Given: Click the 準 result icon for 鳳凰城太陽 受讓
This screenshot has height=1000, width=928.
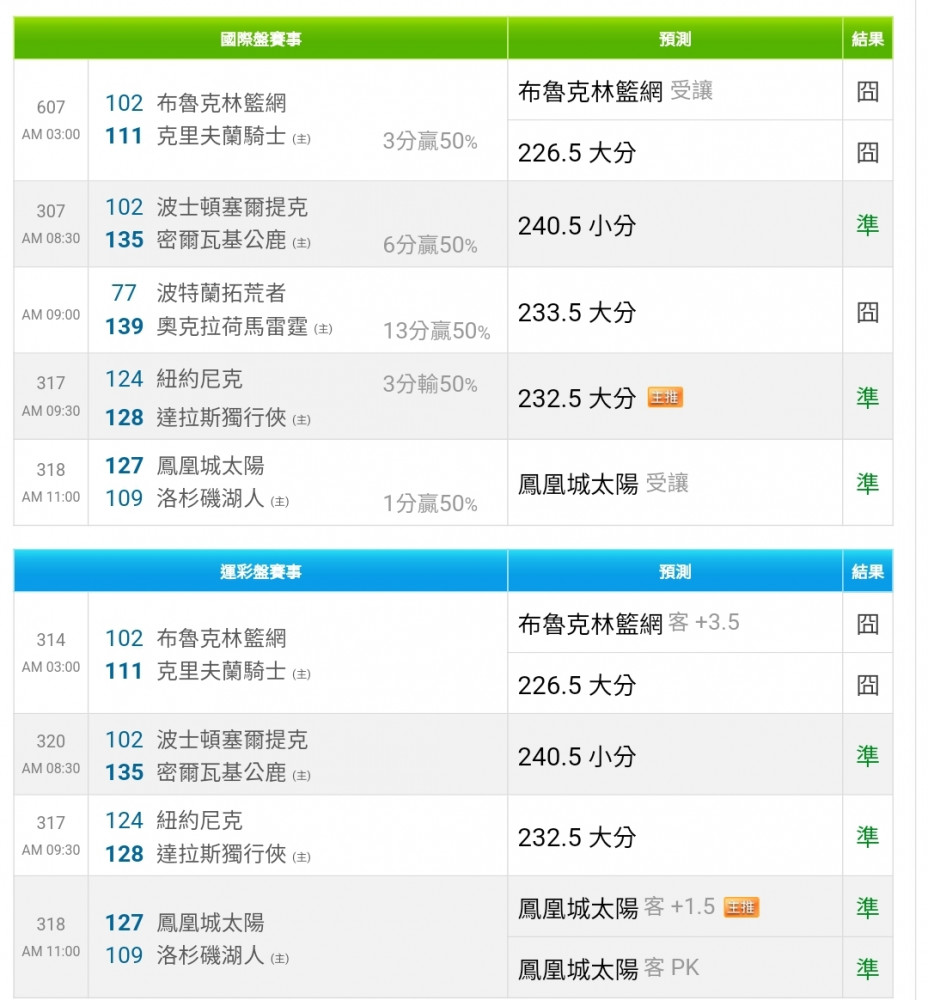Looking at the screenshot, I should tap(867, 484).
